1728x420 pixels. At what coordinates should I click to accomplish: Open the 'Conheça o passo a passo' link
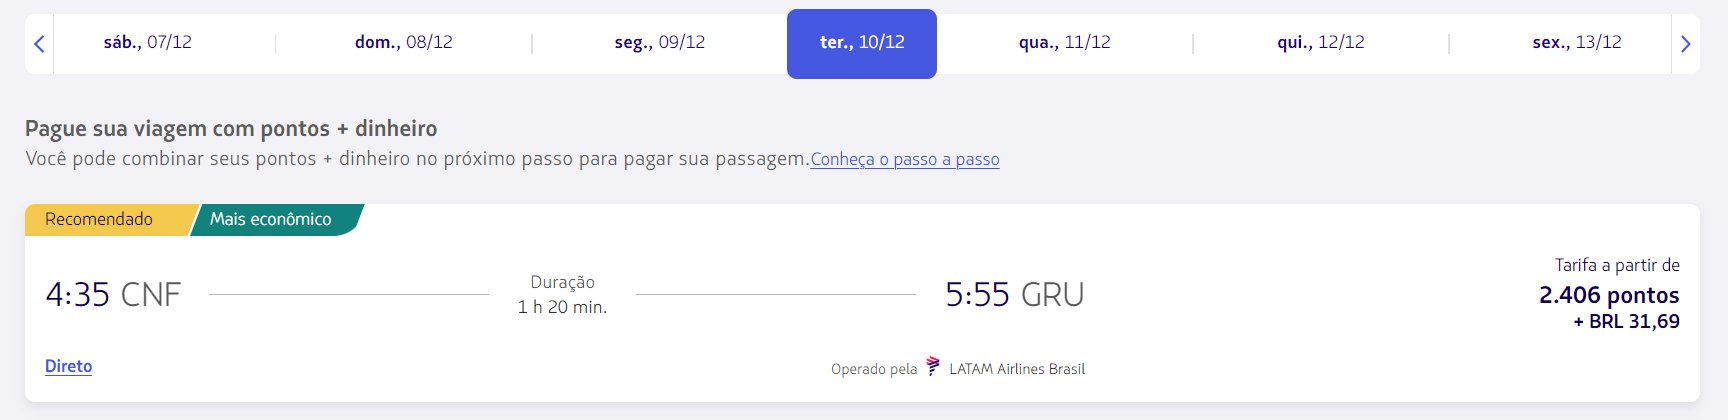click(x=905, y=159)
